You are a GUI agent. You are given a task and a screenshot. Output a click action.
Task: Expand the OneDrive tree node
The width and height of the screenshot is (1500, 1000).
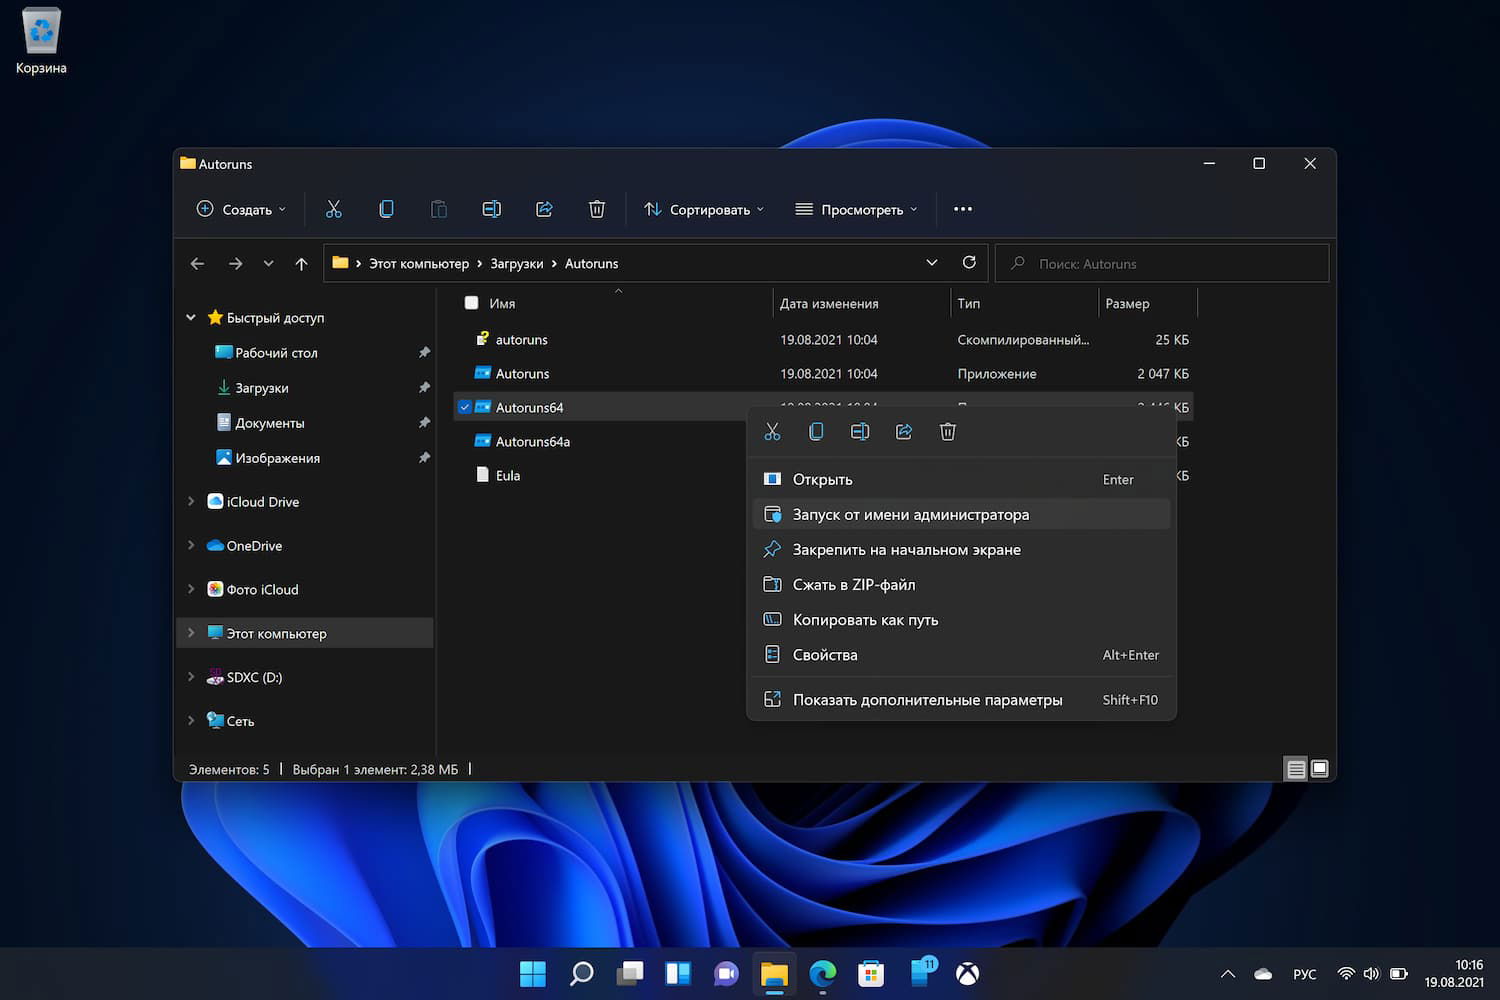[x=191, y=546]
